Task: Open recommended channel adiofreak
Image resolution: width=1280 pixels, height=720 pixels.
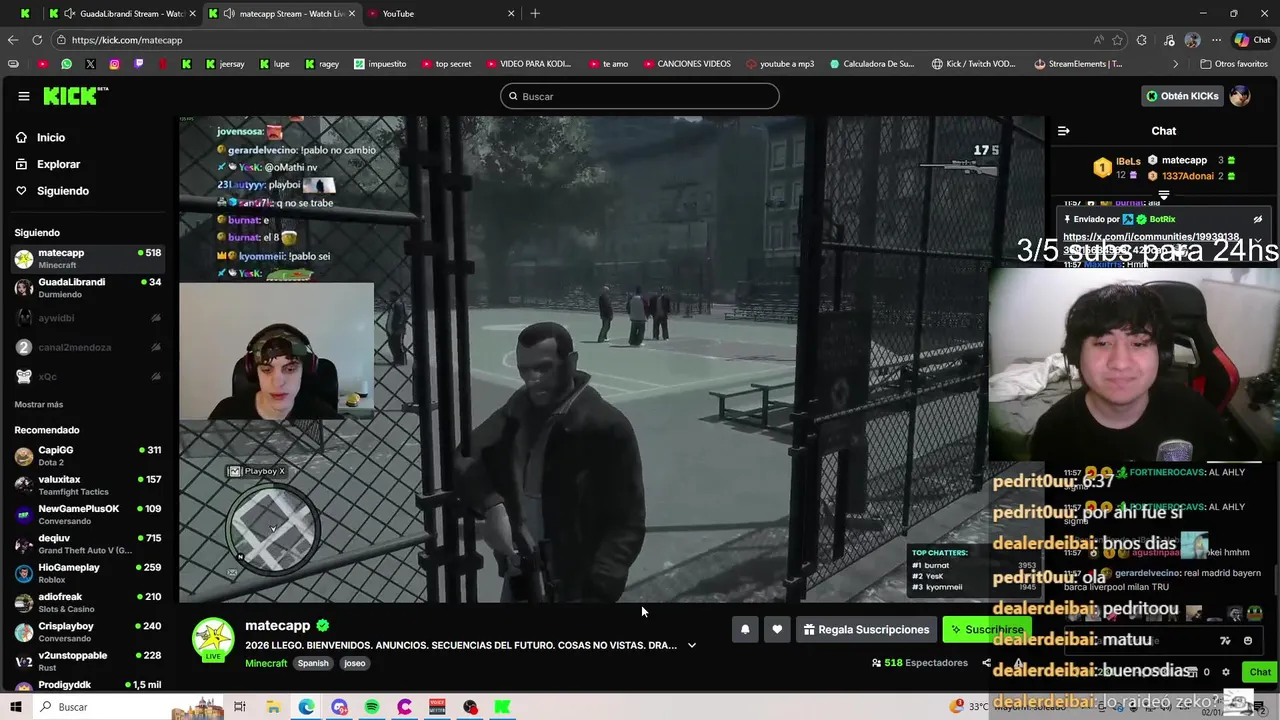Action: click(x=88, y=602)
